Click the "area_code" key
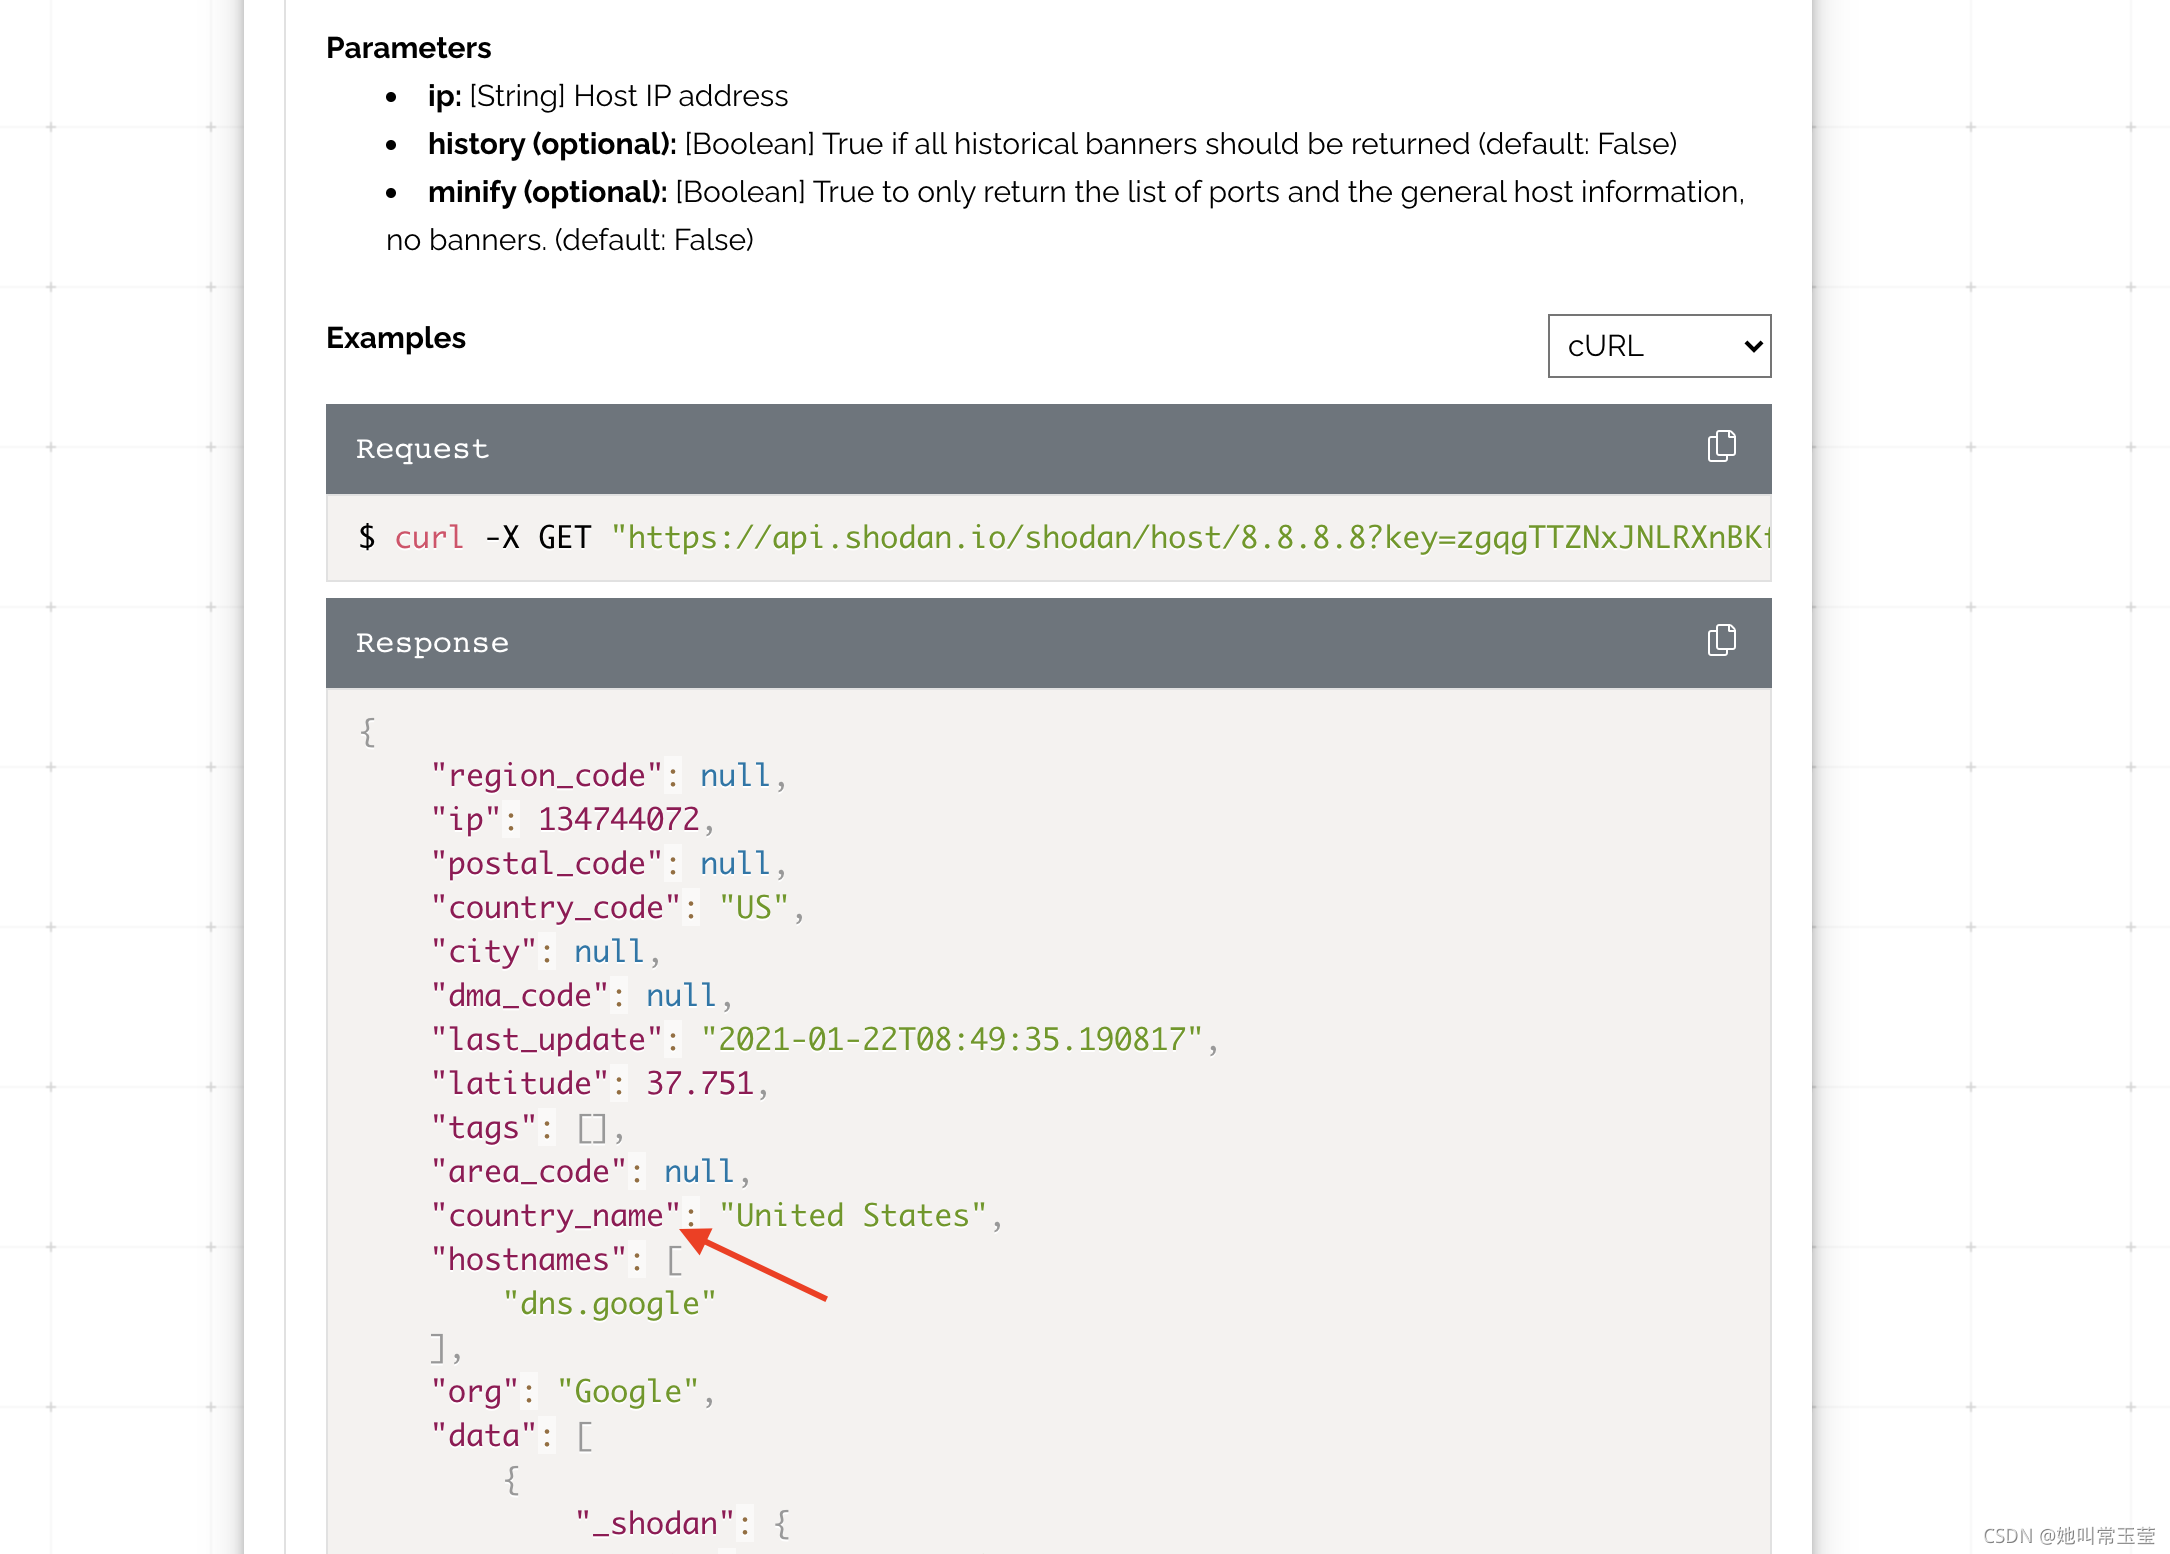The width and height of the screenshot is (2170, 1554). click(x=529, y=1171)
